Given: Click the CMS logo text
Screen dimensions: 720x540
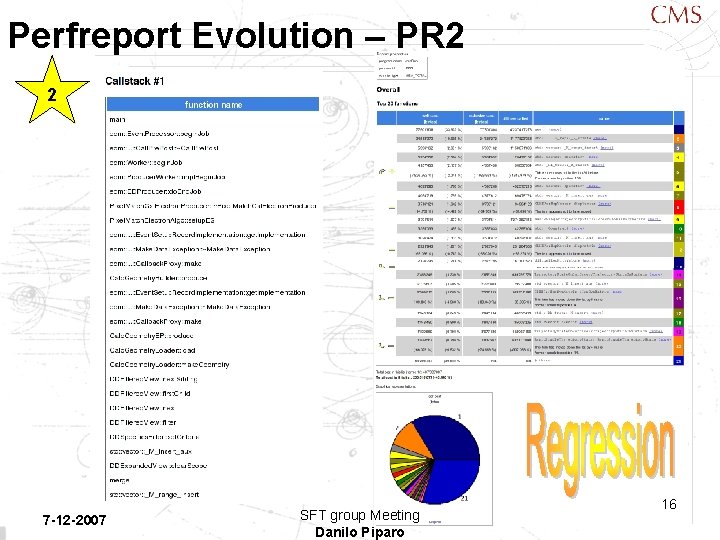Looking at the screenshot, I should [676, 15].
